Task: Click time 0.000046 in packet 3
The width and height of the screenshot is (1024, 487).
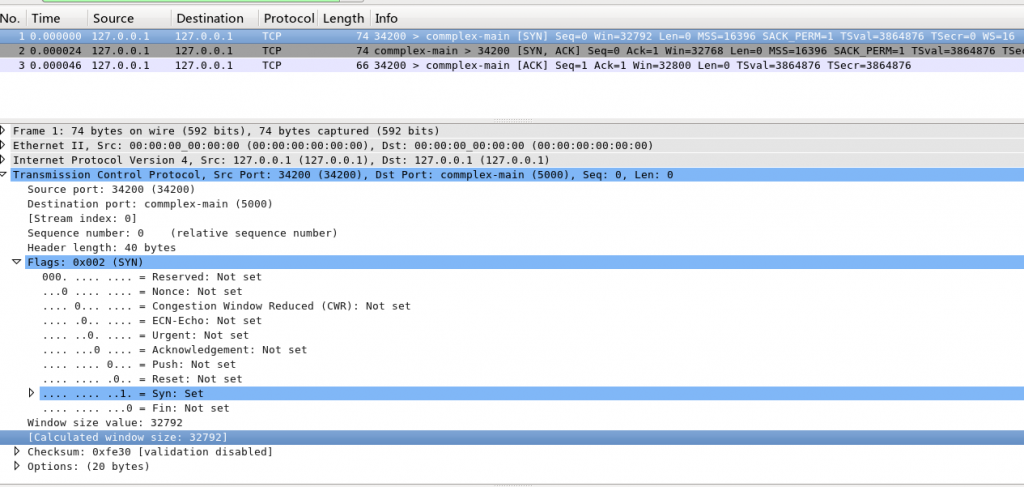Action: pyautogui.click(x=56, y=65)
